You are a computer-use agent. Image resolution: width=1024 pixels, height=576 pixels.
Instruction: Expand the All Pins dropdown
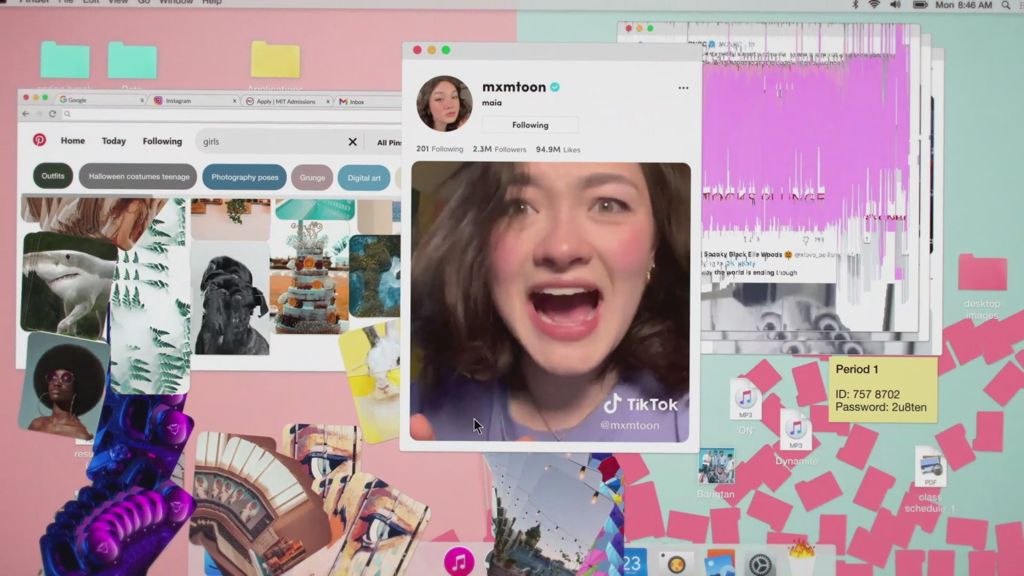(389, 142)
